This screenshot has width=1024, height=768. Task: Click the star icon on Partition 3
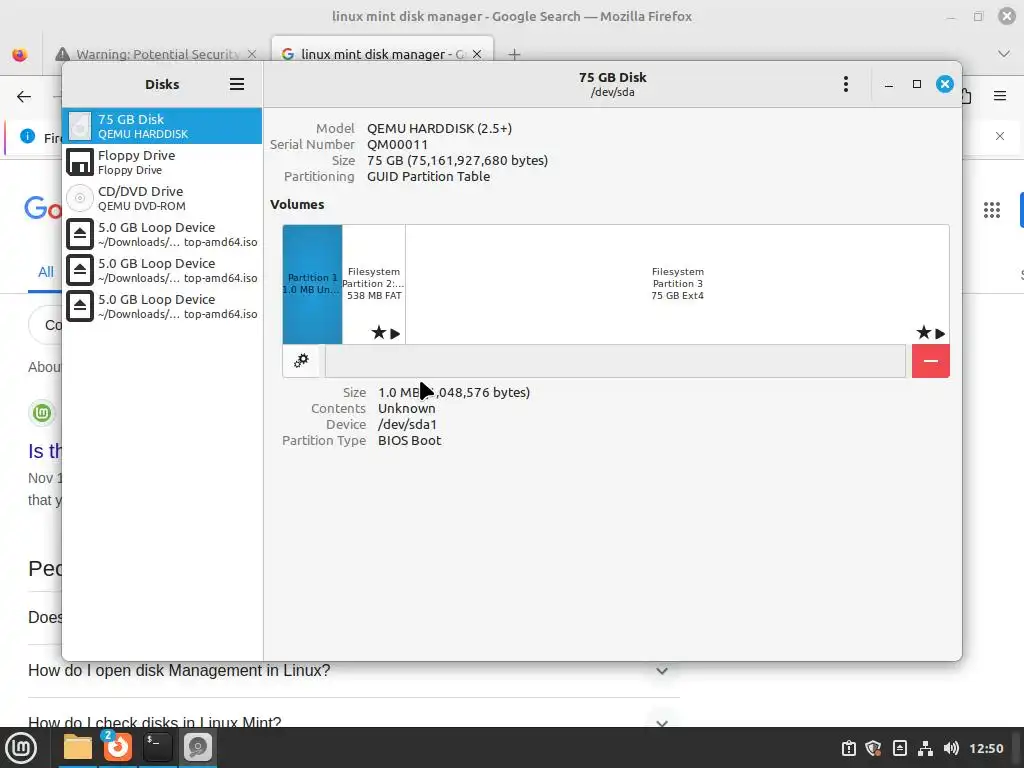coord(923,333)
